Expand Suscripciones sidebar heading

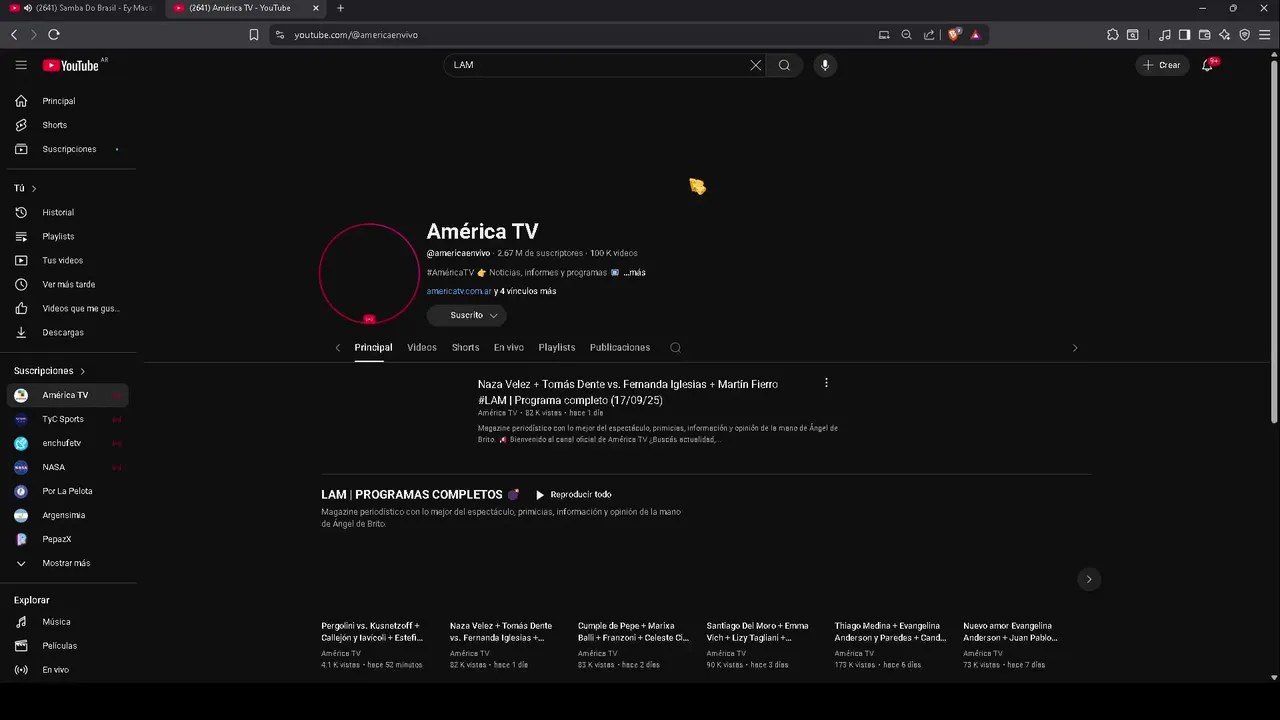pyautogui.click(x=50, y=371)
